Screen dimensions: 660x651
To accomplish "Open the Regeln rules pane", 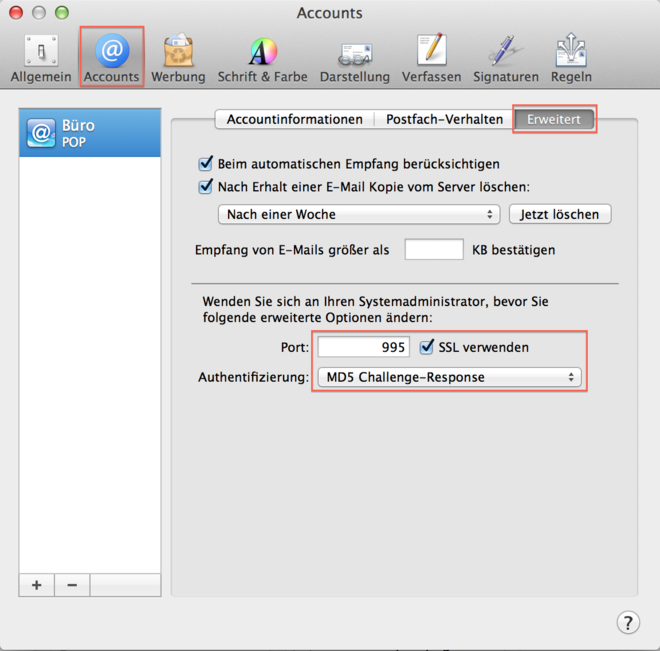I will click(571, 59).
